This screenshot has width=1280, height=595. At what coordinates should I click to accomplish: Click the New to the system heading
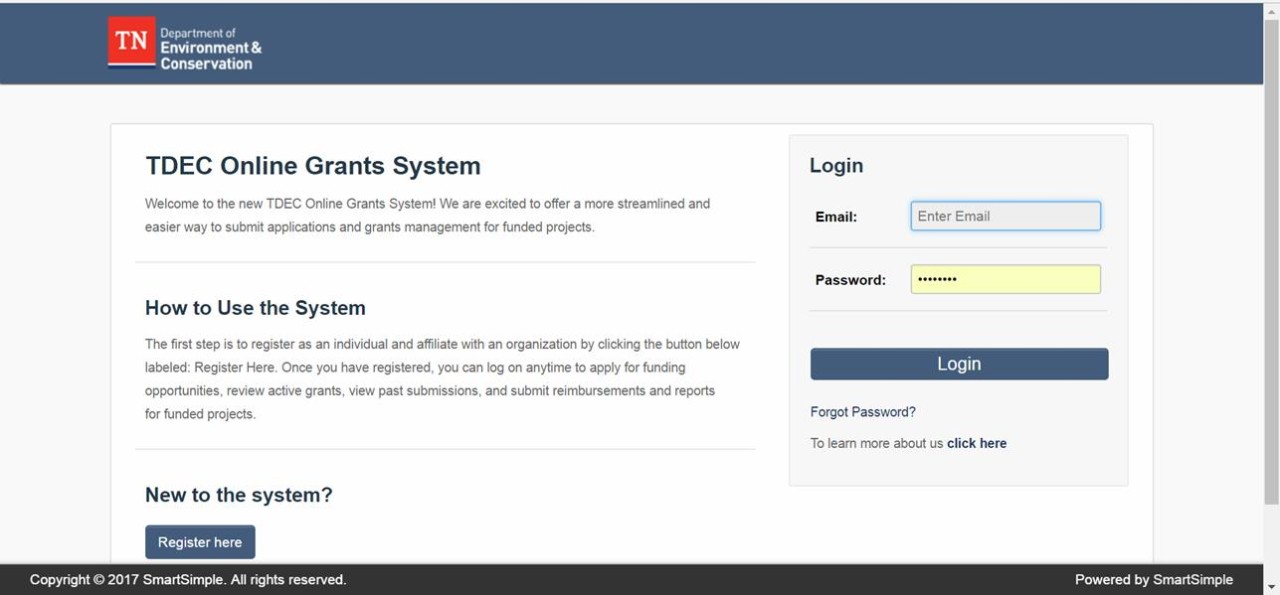238,494
